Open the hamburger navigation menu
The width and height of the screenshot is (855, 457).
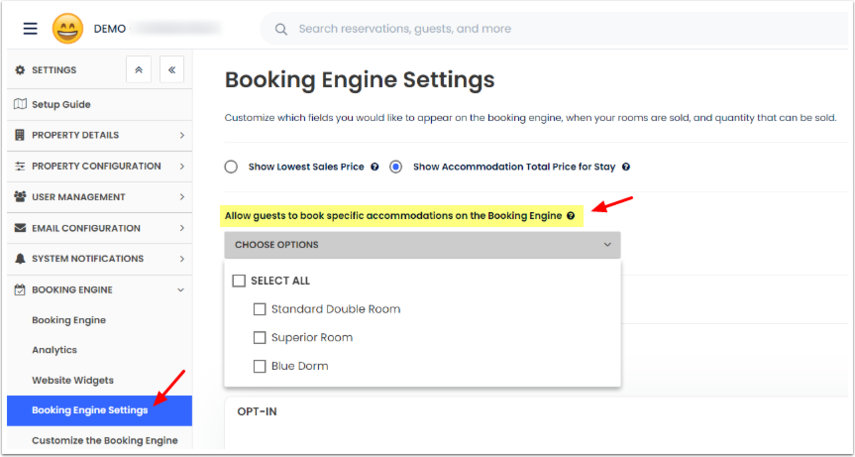point(30,28)
